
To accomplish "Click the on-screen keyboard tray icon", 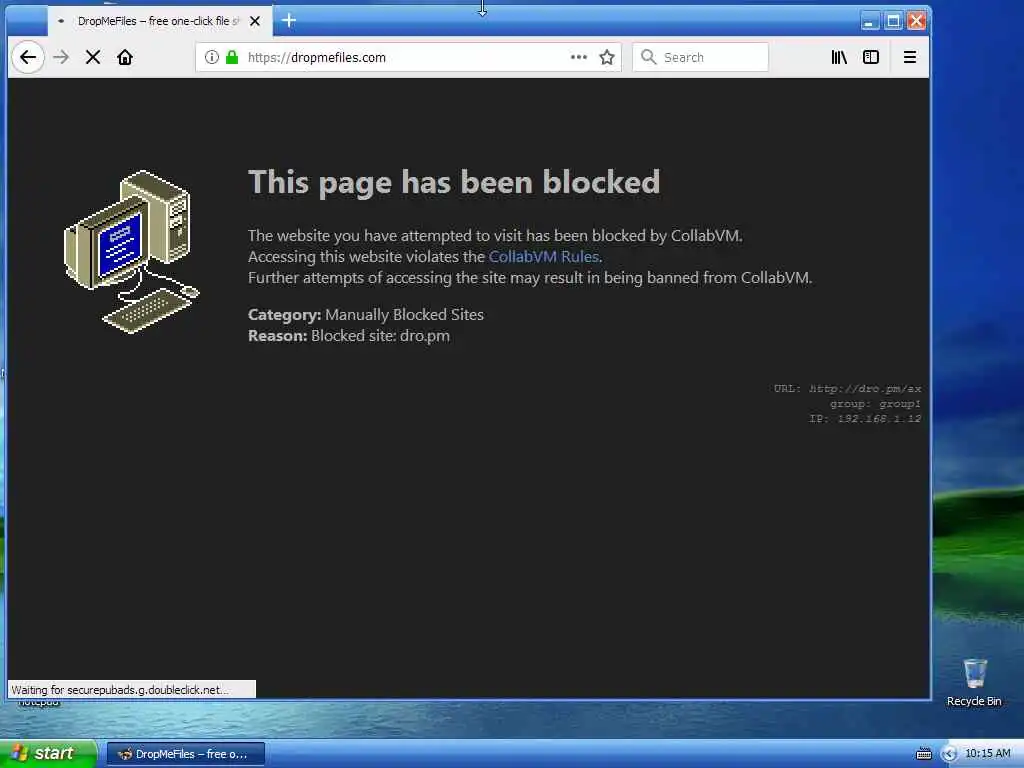I will 923,754.
